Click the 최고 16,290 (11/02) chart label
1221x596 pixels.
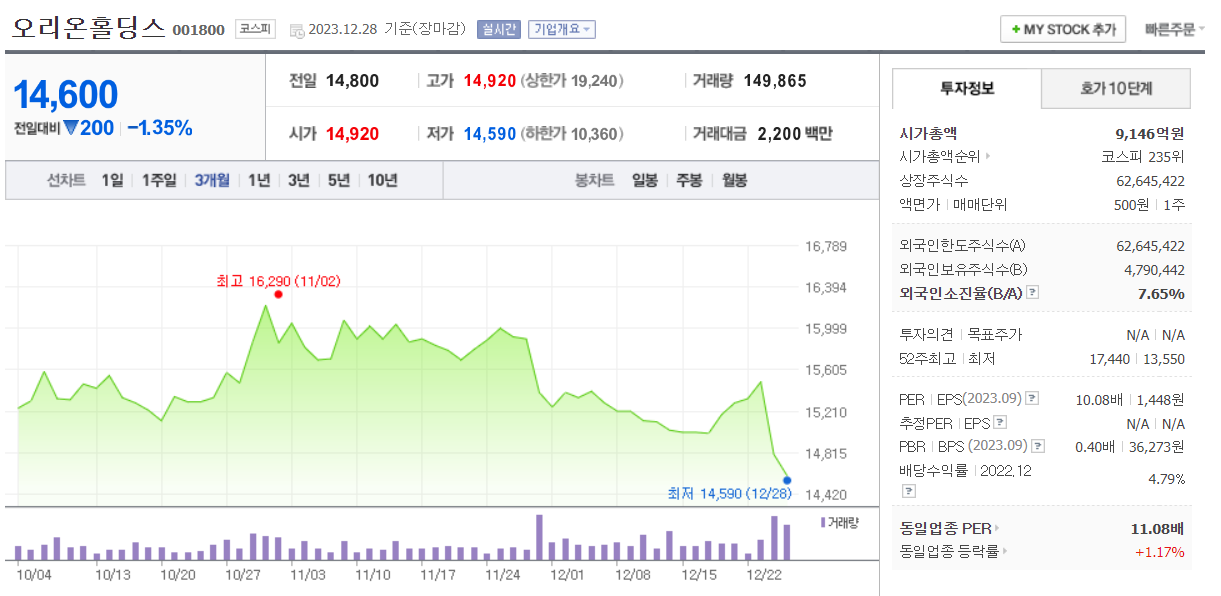pyautogui.click(x=278, y=281)
